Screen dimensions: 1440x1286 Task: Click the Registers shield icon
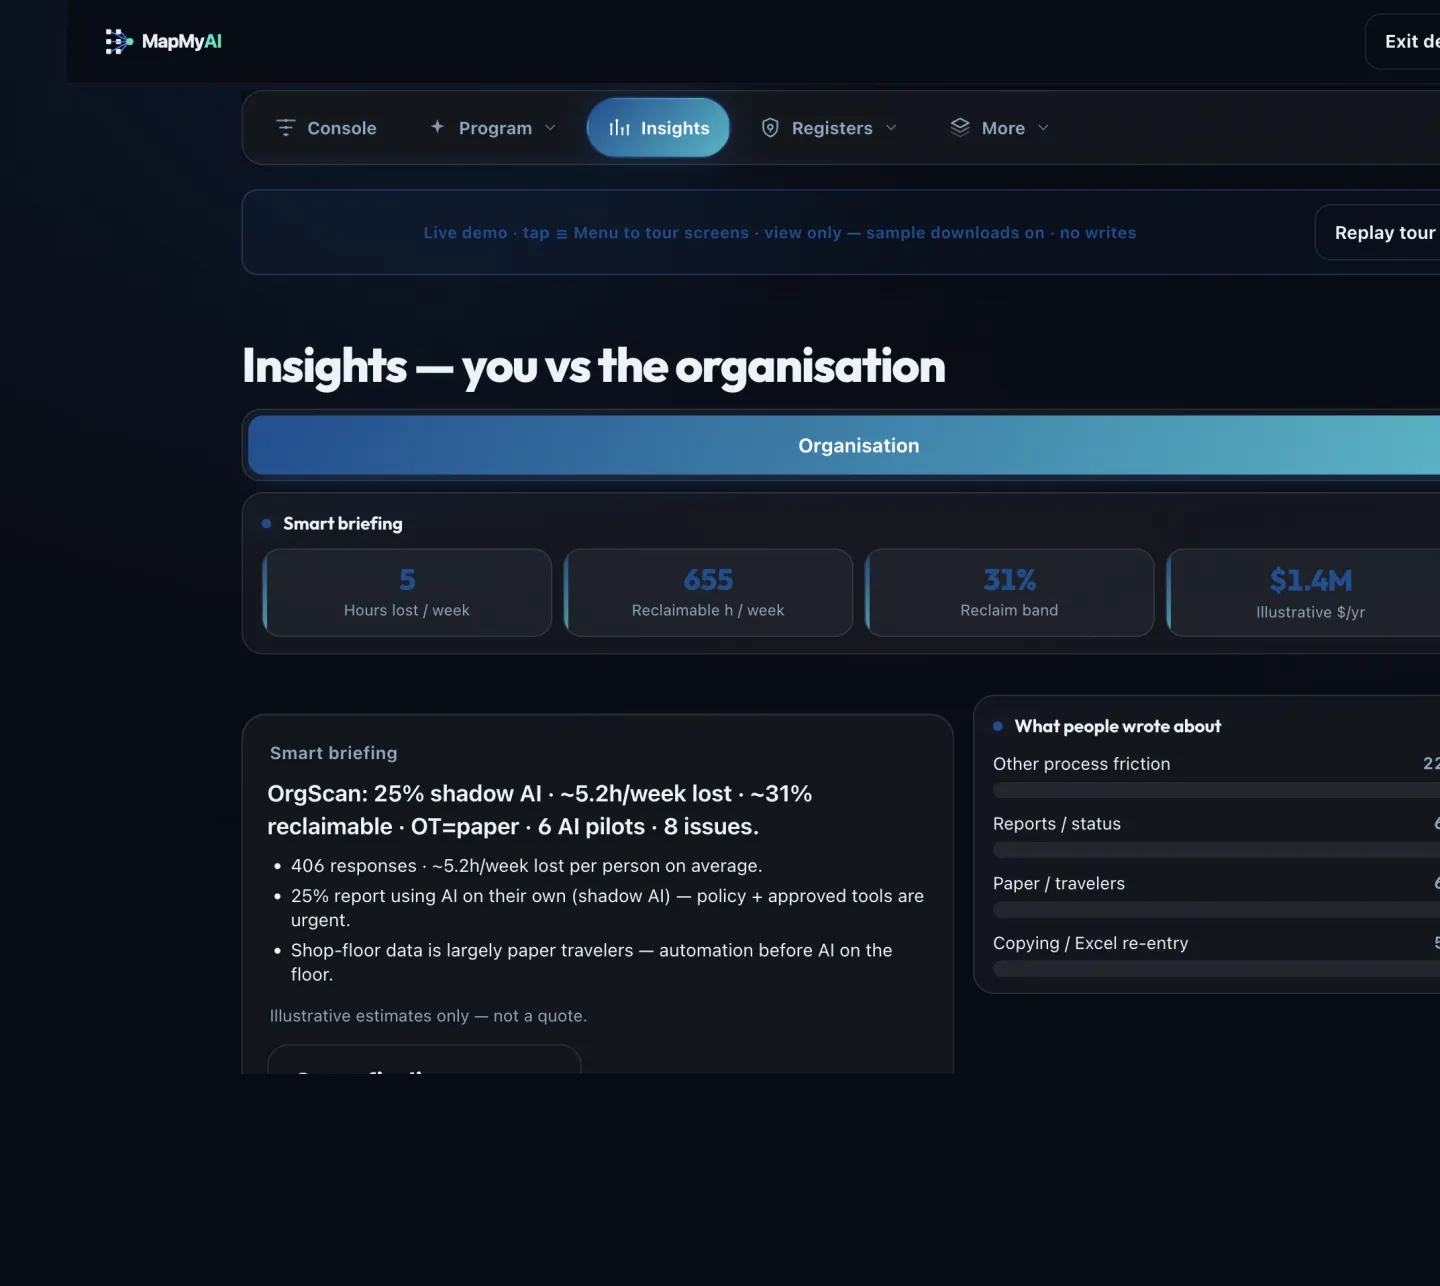pyautogui.click(x=770, y=128)
